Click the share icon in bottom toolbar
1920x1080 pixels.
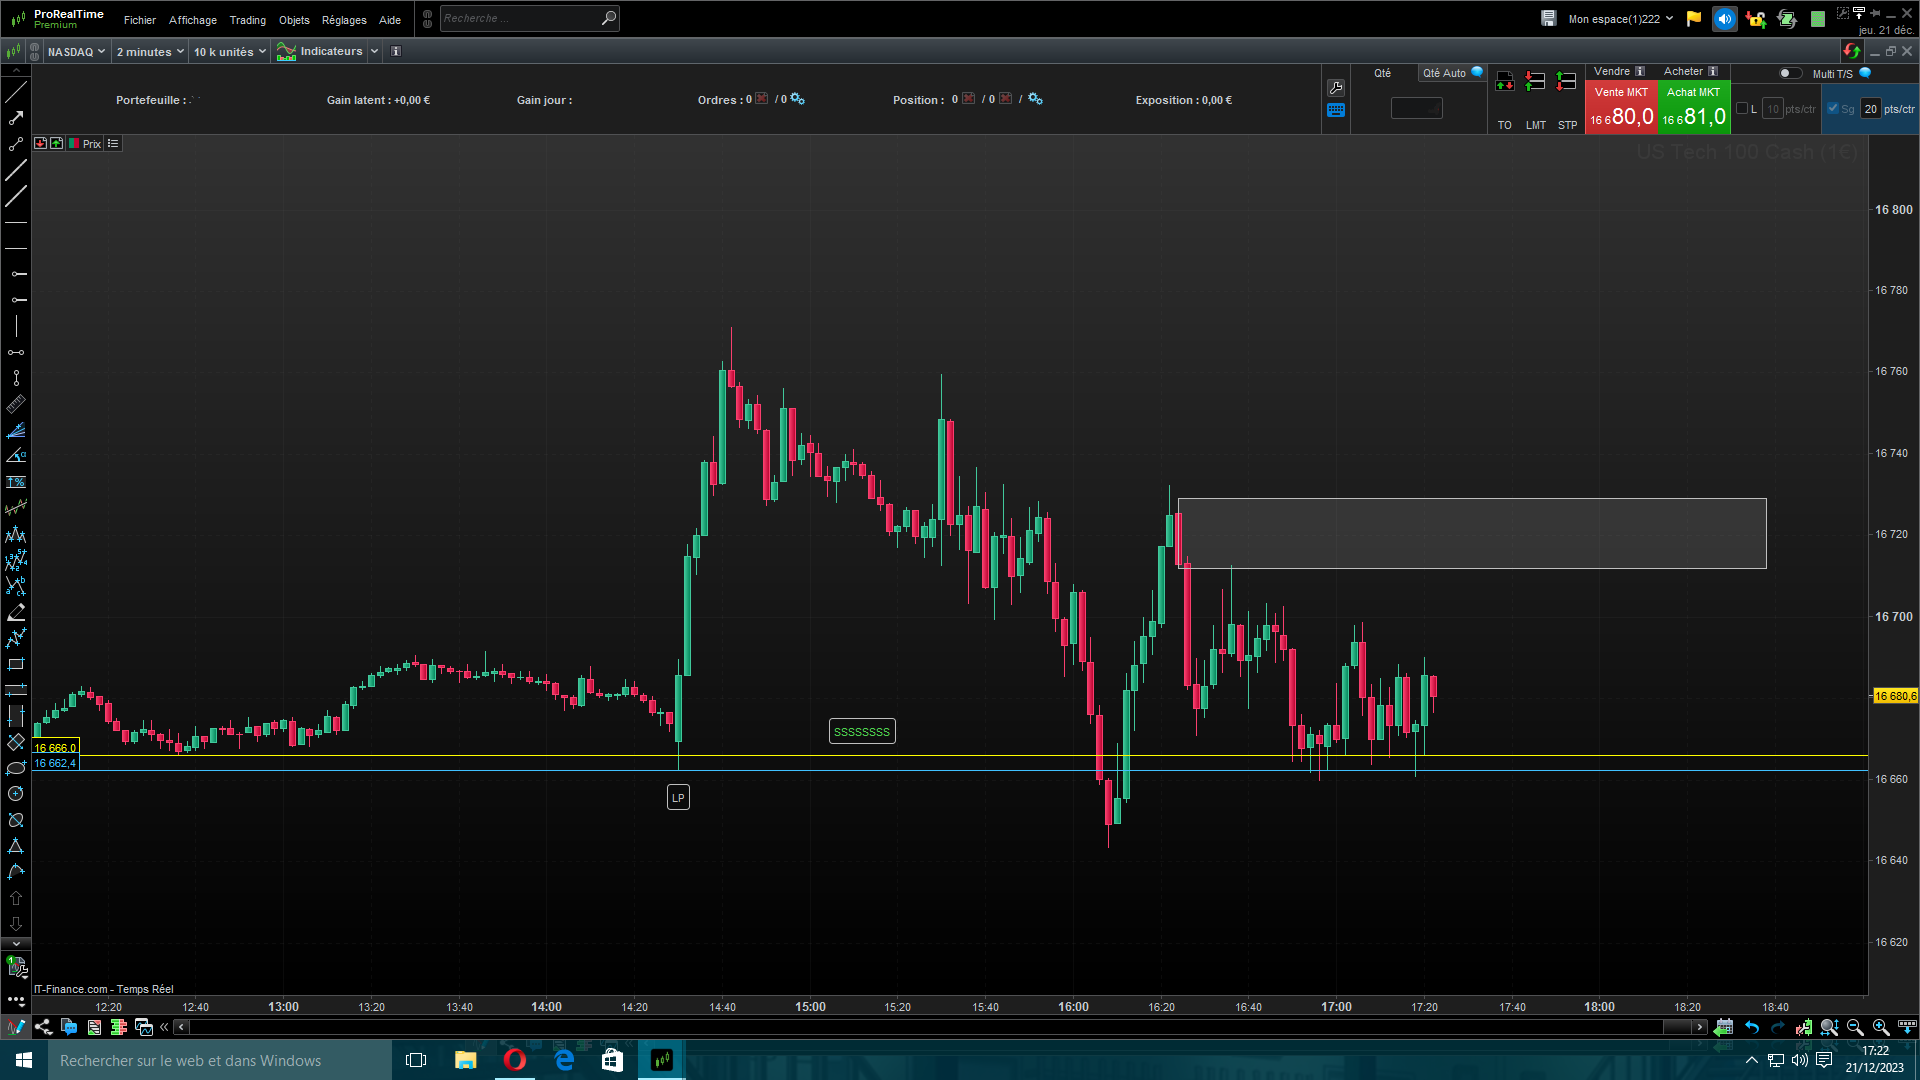(x=43, y=1027)
